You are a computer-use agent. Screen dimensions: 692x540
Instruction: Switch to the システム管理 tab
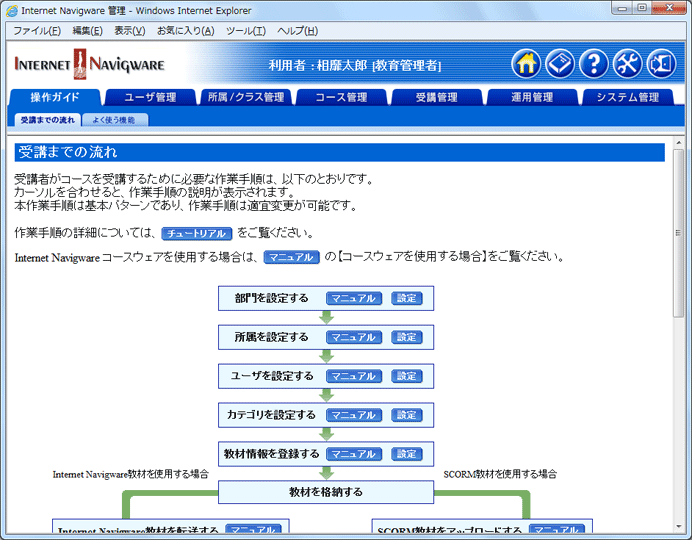628,98
